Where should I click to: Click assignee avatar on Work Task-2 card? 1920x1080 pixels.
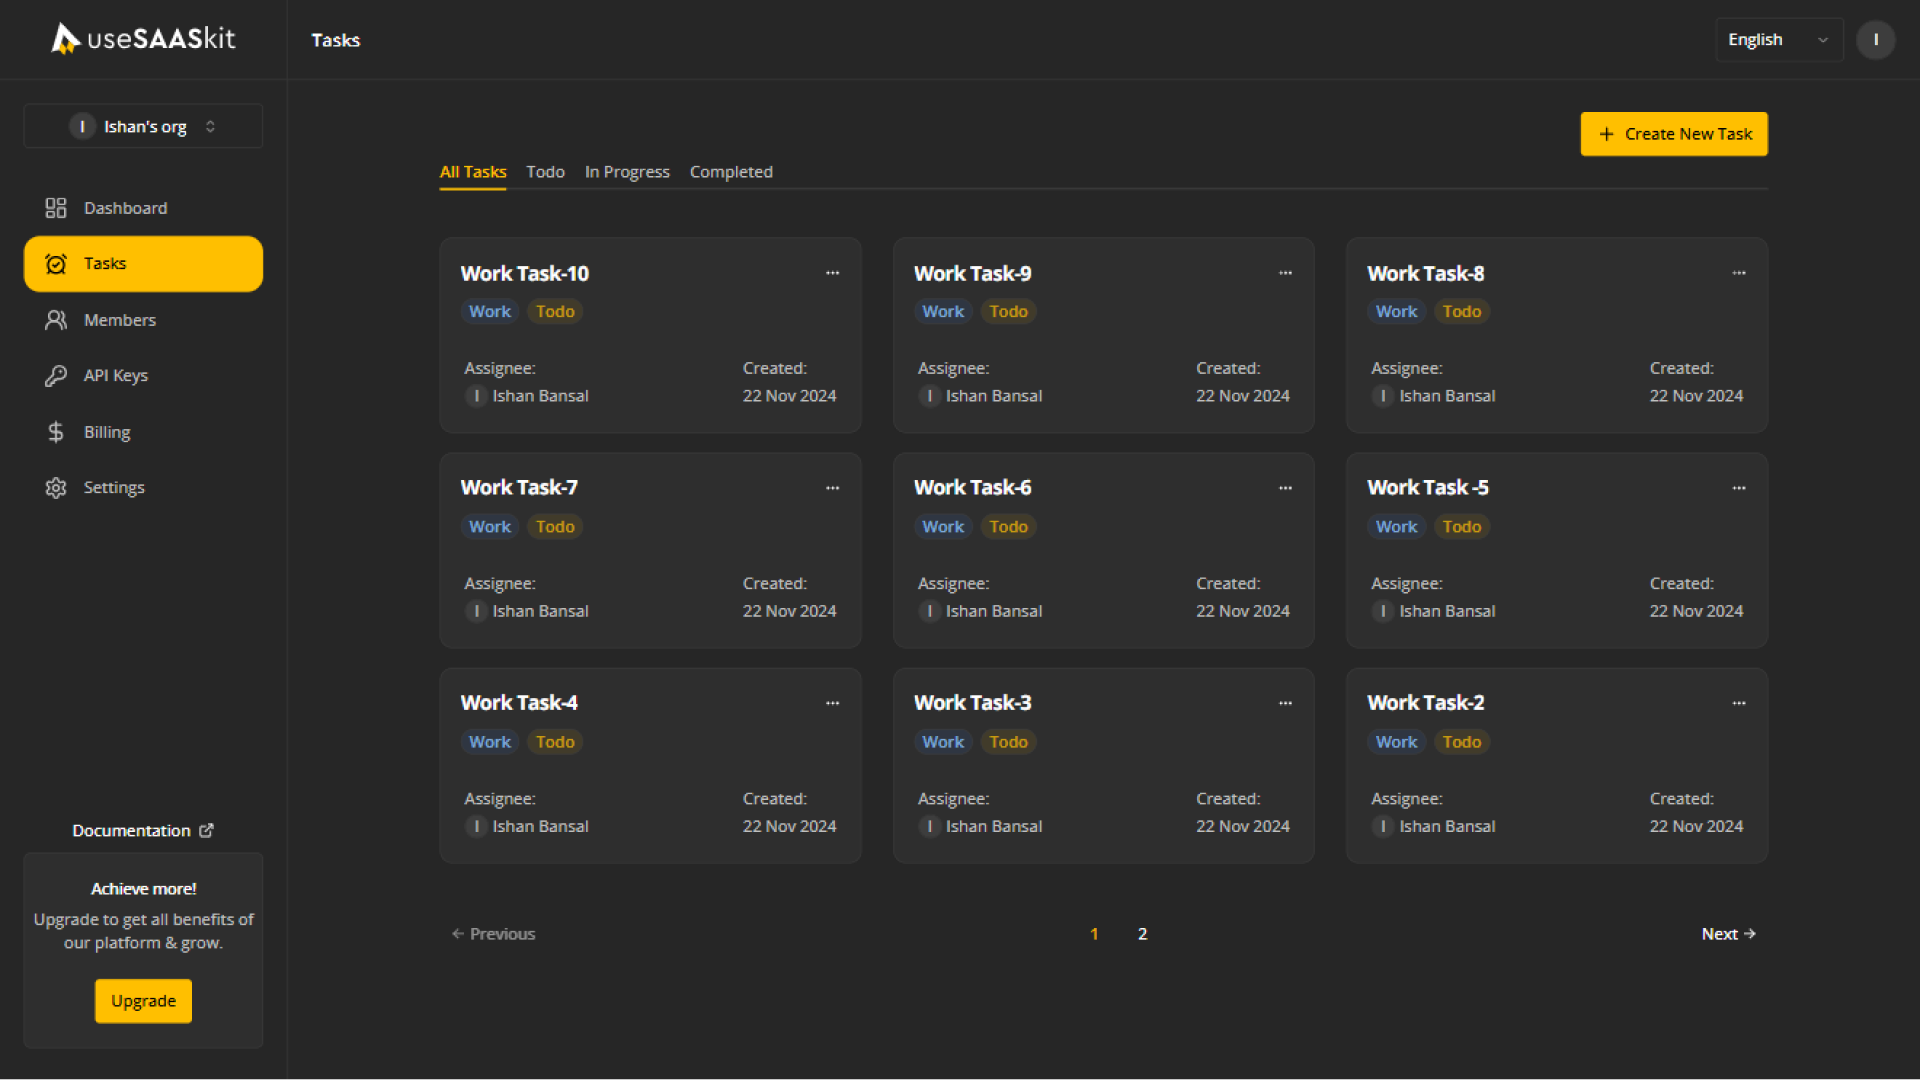(x=1383, y=826)
